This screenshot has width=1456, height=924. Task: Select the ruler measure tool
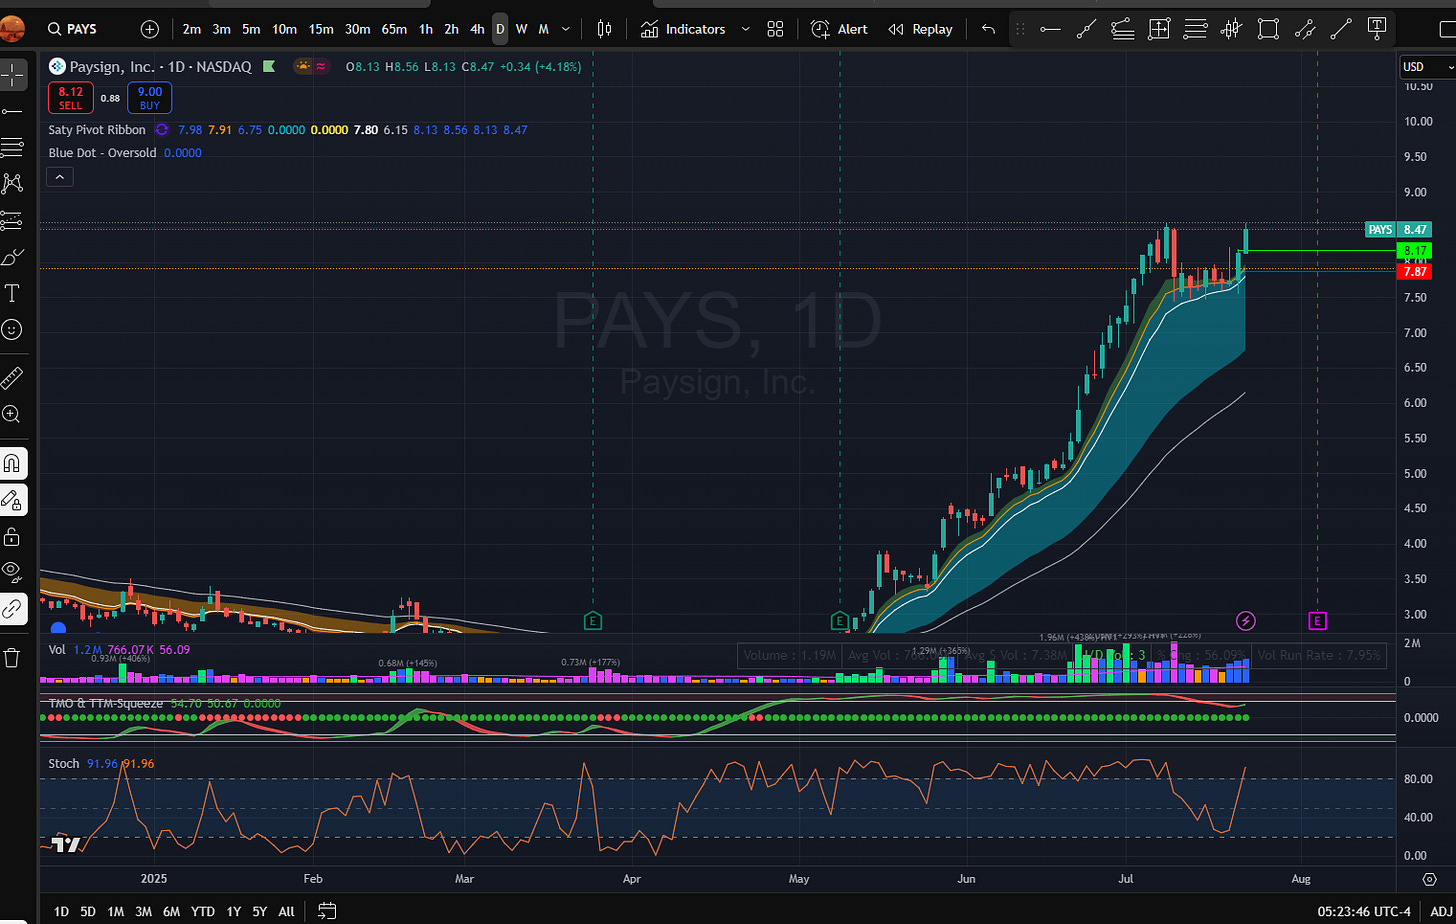tap(12, 378)
